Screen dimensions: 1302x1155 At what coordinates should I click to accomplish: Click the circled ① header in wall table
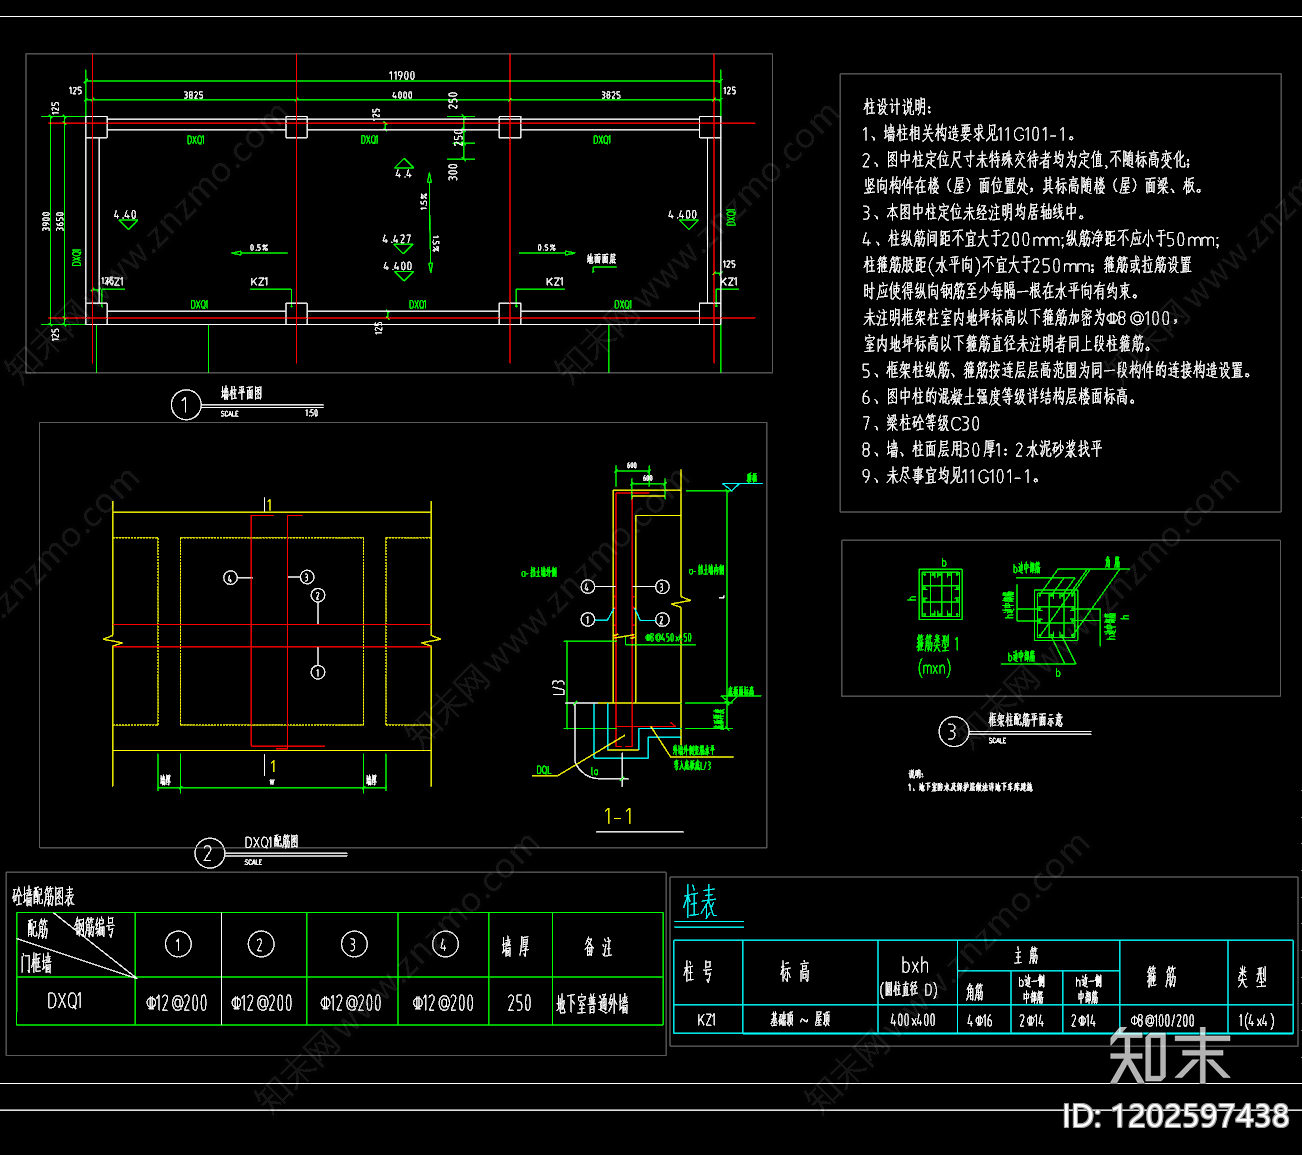[x=178, y=945]
